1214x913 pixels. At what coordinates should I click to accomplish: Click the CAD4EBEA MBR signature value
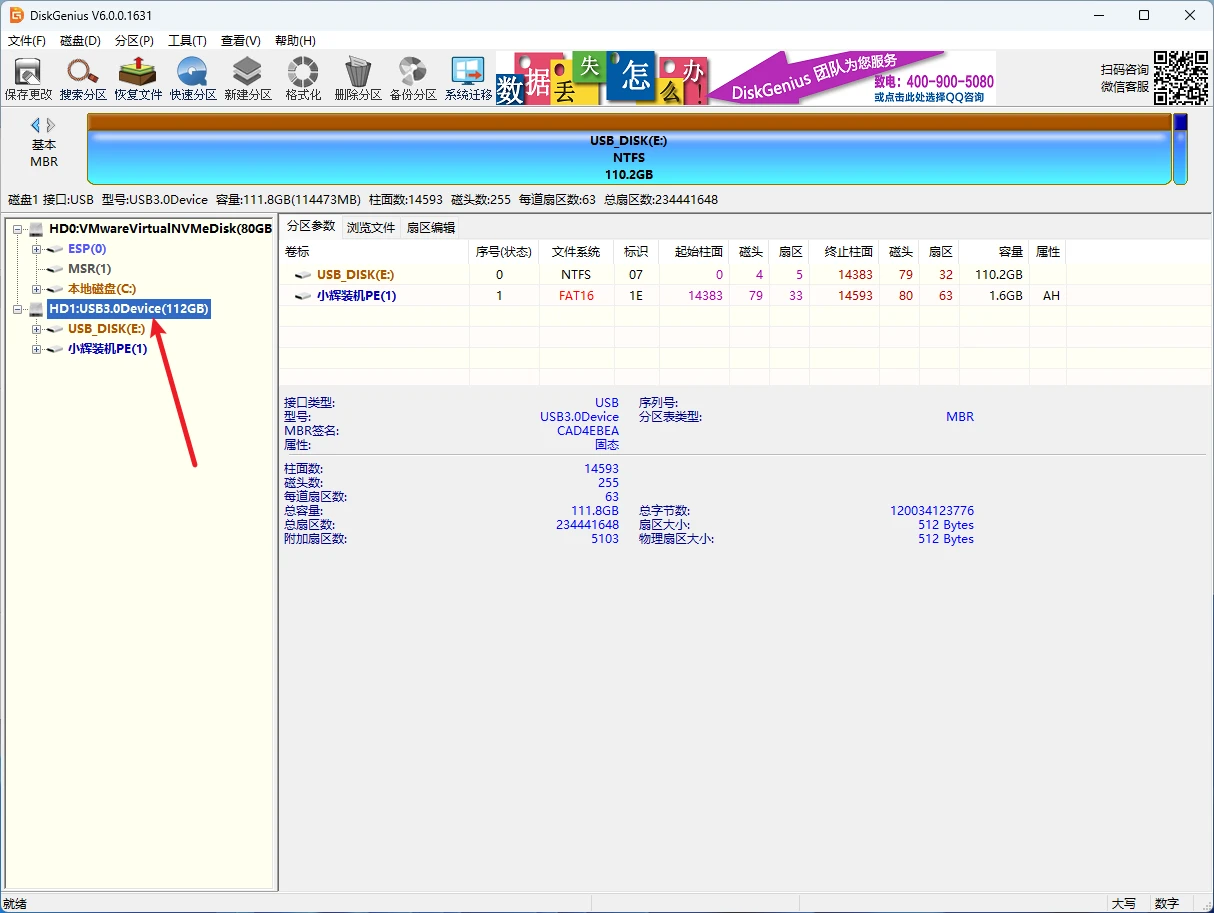(588, 431)
